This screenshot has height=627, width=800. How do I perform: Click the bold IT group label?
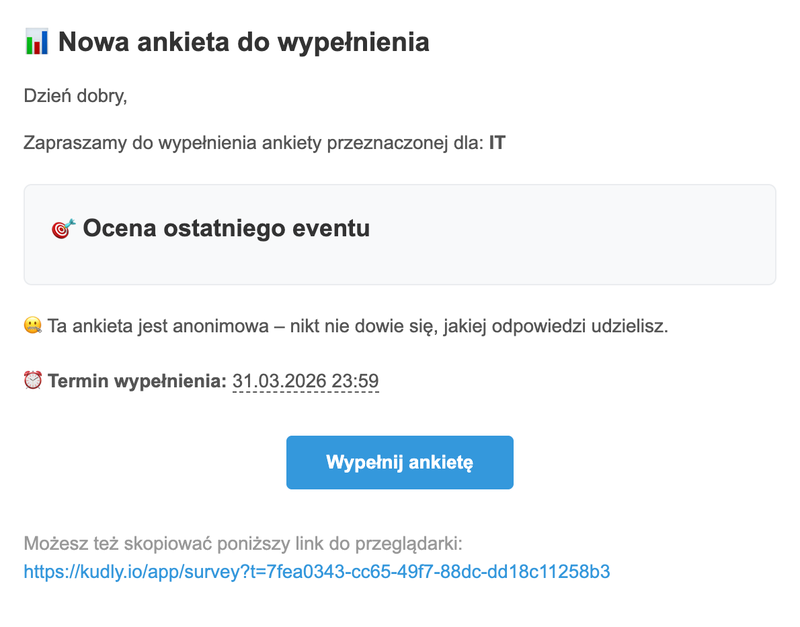tap(497, 143)
